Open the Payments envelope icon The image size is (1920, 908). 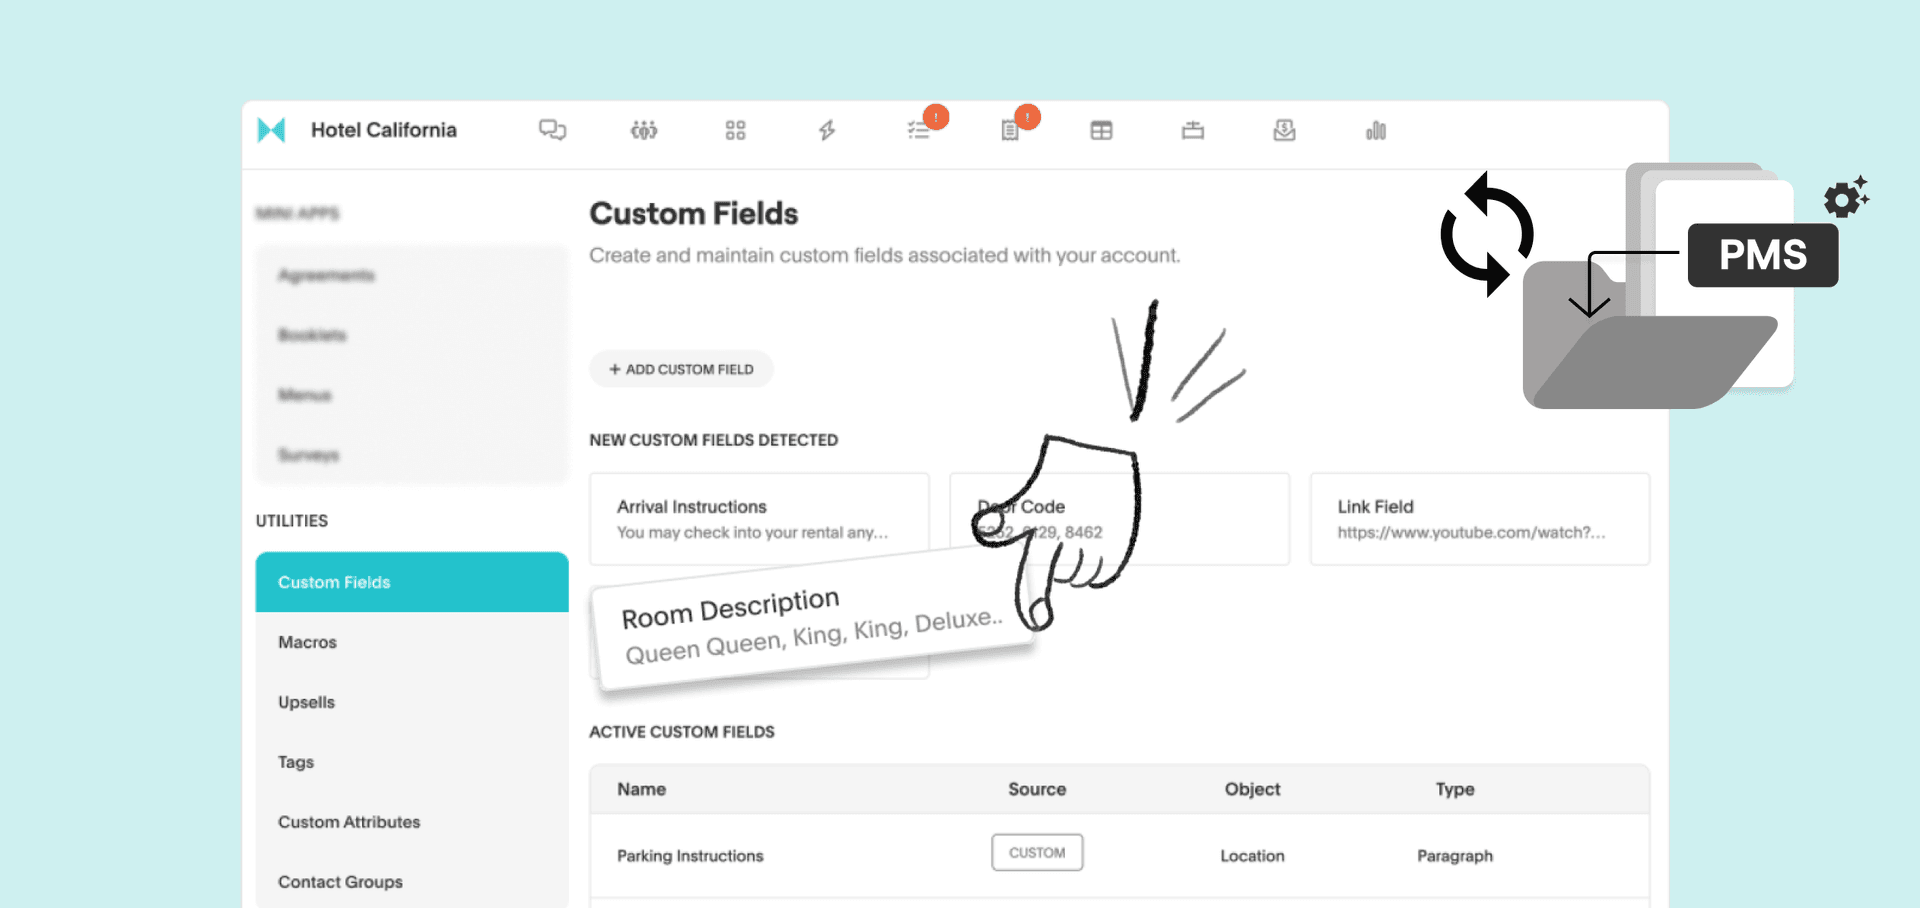coord(1284,130)
